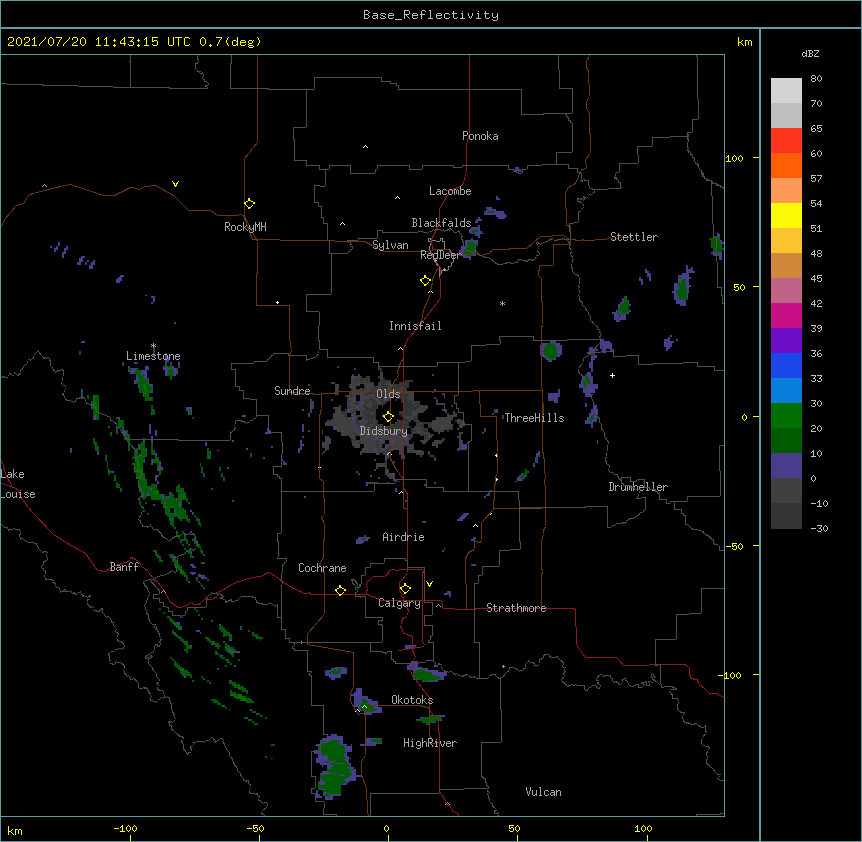Click the dBZ legend heading

810,53
